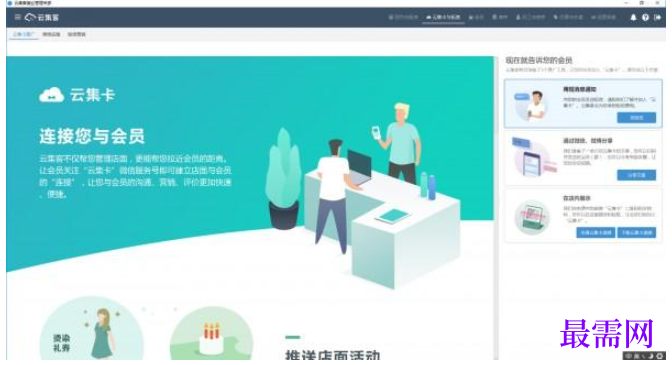Click the 烫染礼券 circular illustration
Screen dimensions: 672x365
coord(91,328)
